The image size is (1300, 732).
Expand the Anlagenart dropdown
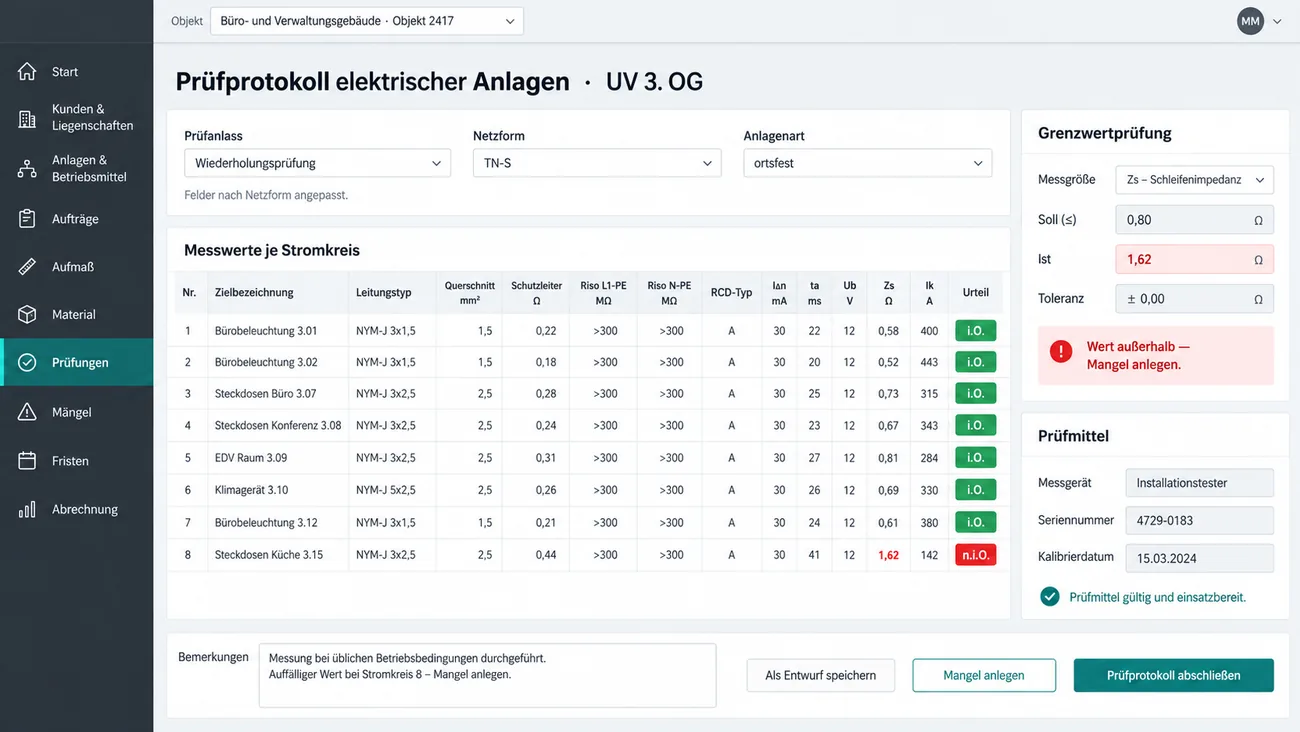[868, 163]
